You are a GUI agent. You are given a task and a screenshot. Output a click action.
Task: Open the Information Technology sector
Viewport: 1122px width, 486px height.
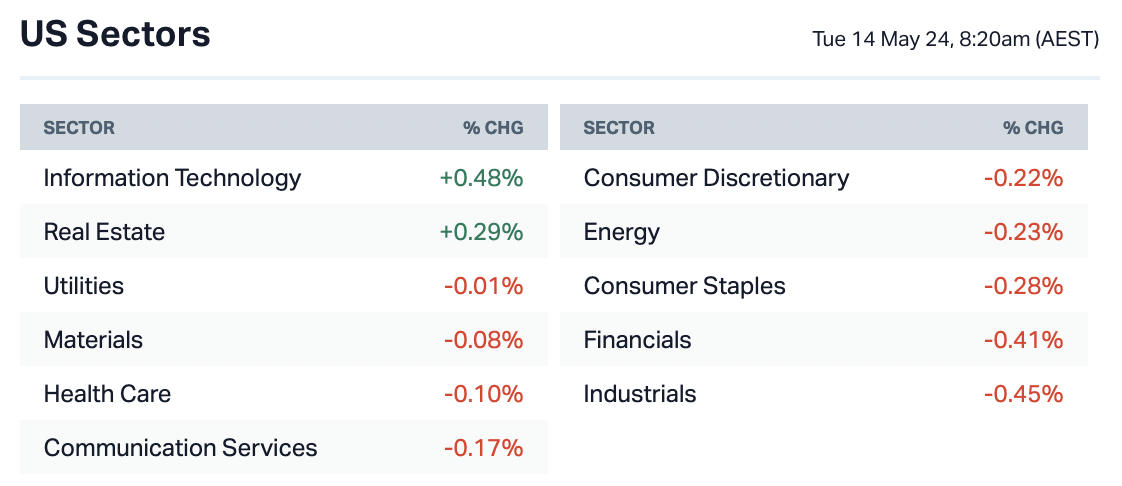(172, 178)
